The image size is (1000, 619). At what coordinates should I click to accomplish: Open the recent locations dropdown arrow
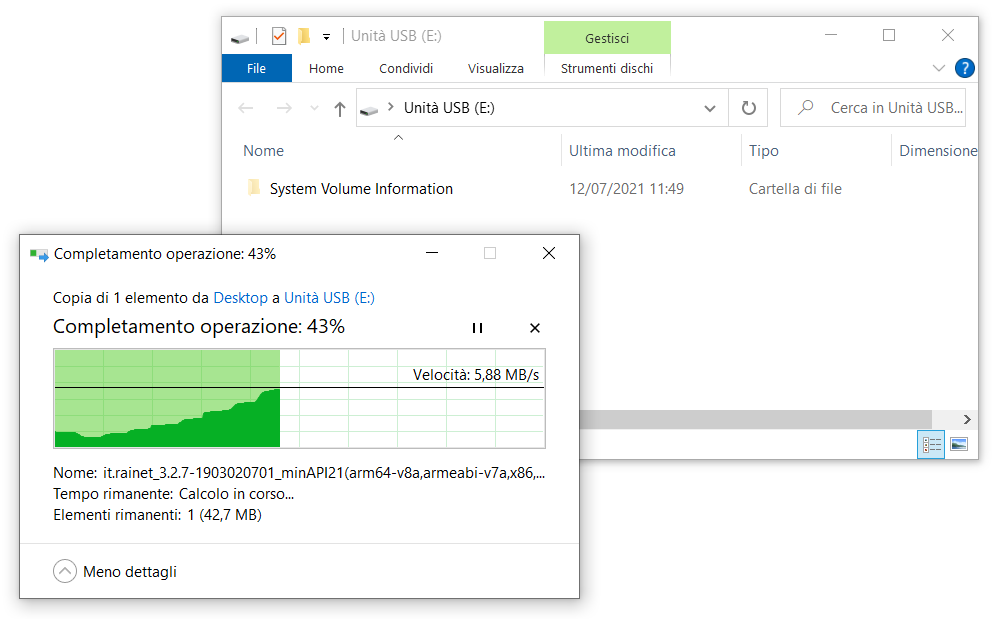point(314,108)
